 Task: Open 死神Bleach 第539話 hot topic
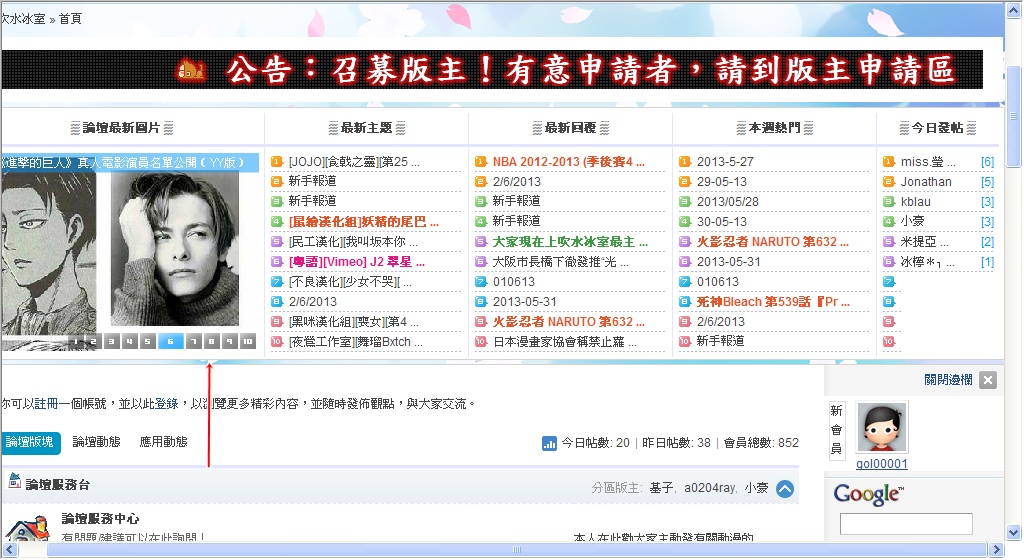(x=773, y=302)
